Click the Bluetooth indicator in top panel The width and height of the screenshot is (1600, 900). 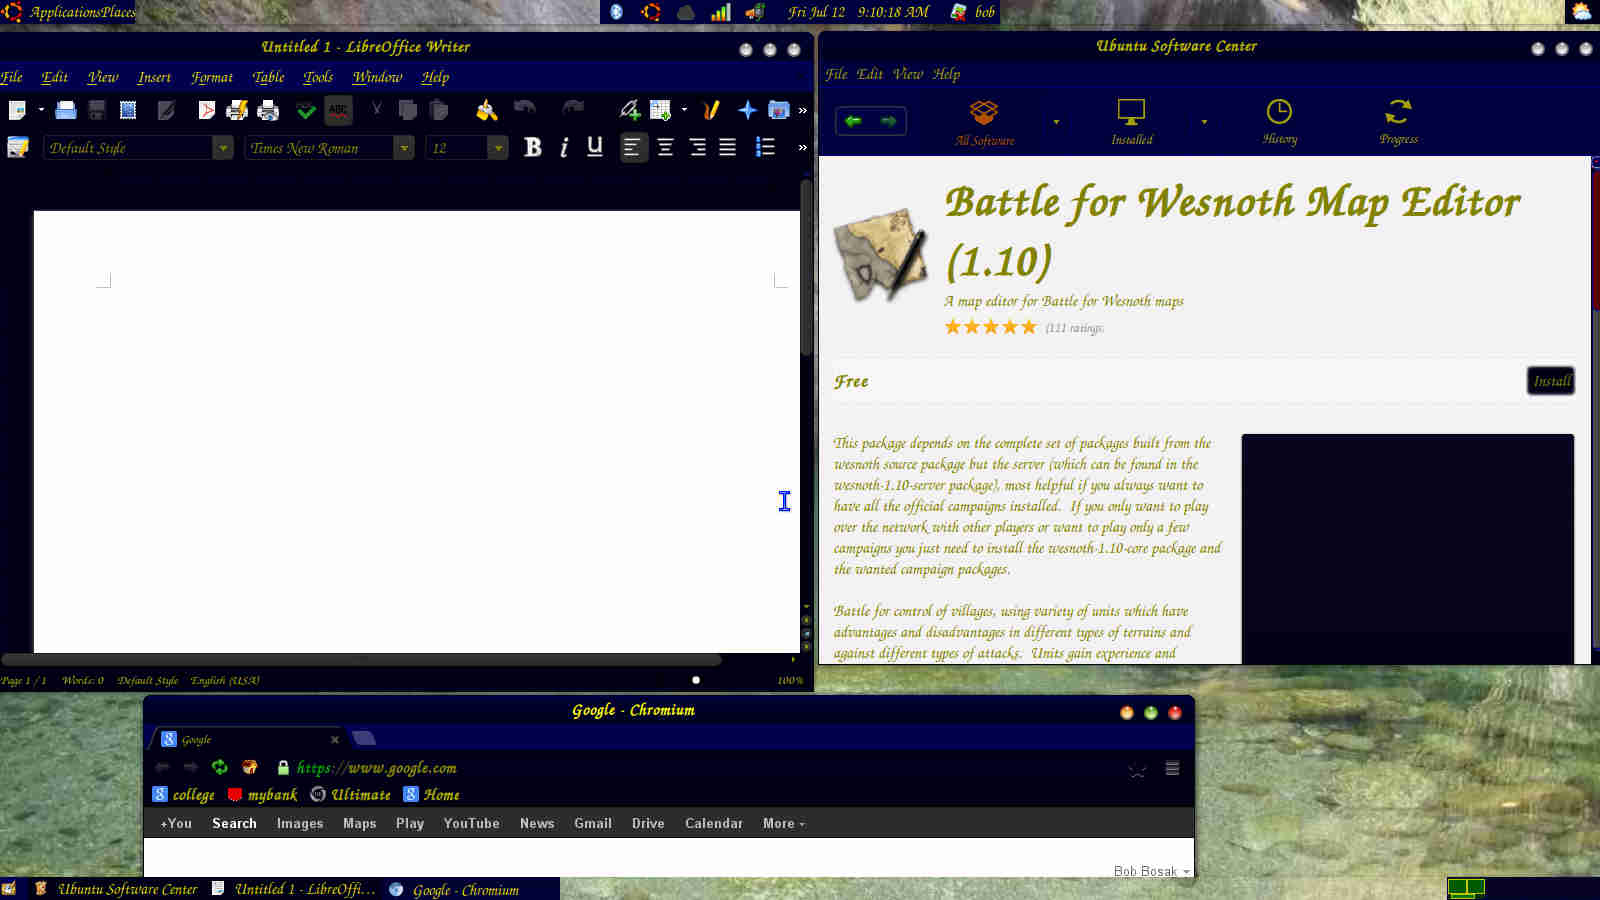[617, 12]
